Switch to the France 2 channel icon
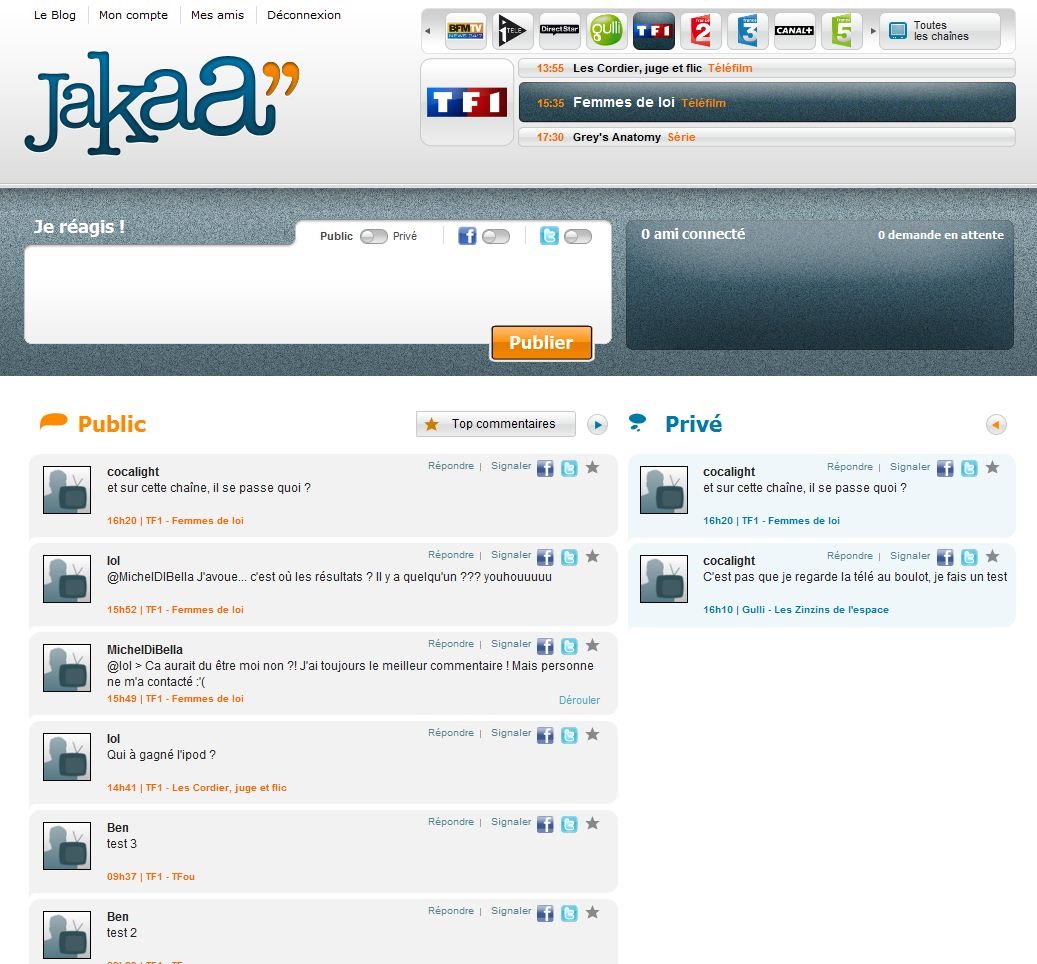Image resolution: width=1037 pixels, height=964 pixels. click(701, 31)
